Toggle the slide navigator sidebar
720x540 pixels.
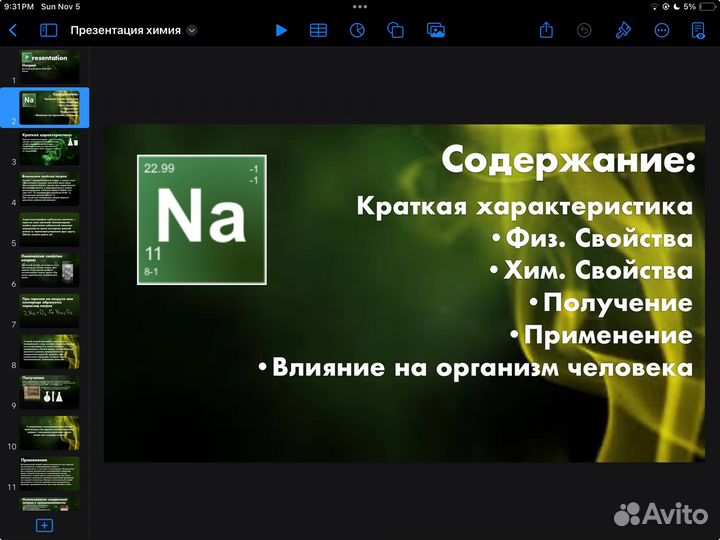tap(49, 30)
